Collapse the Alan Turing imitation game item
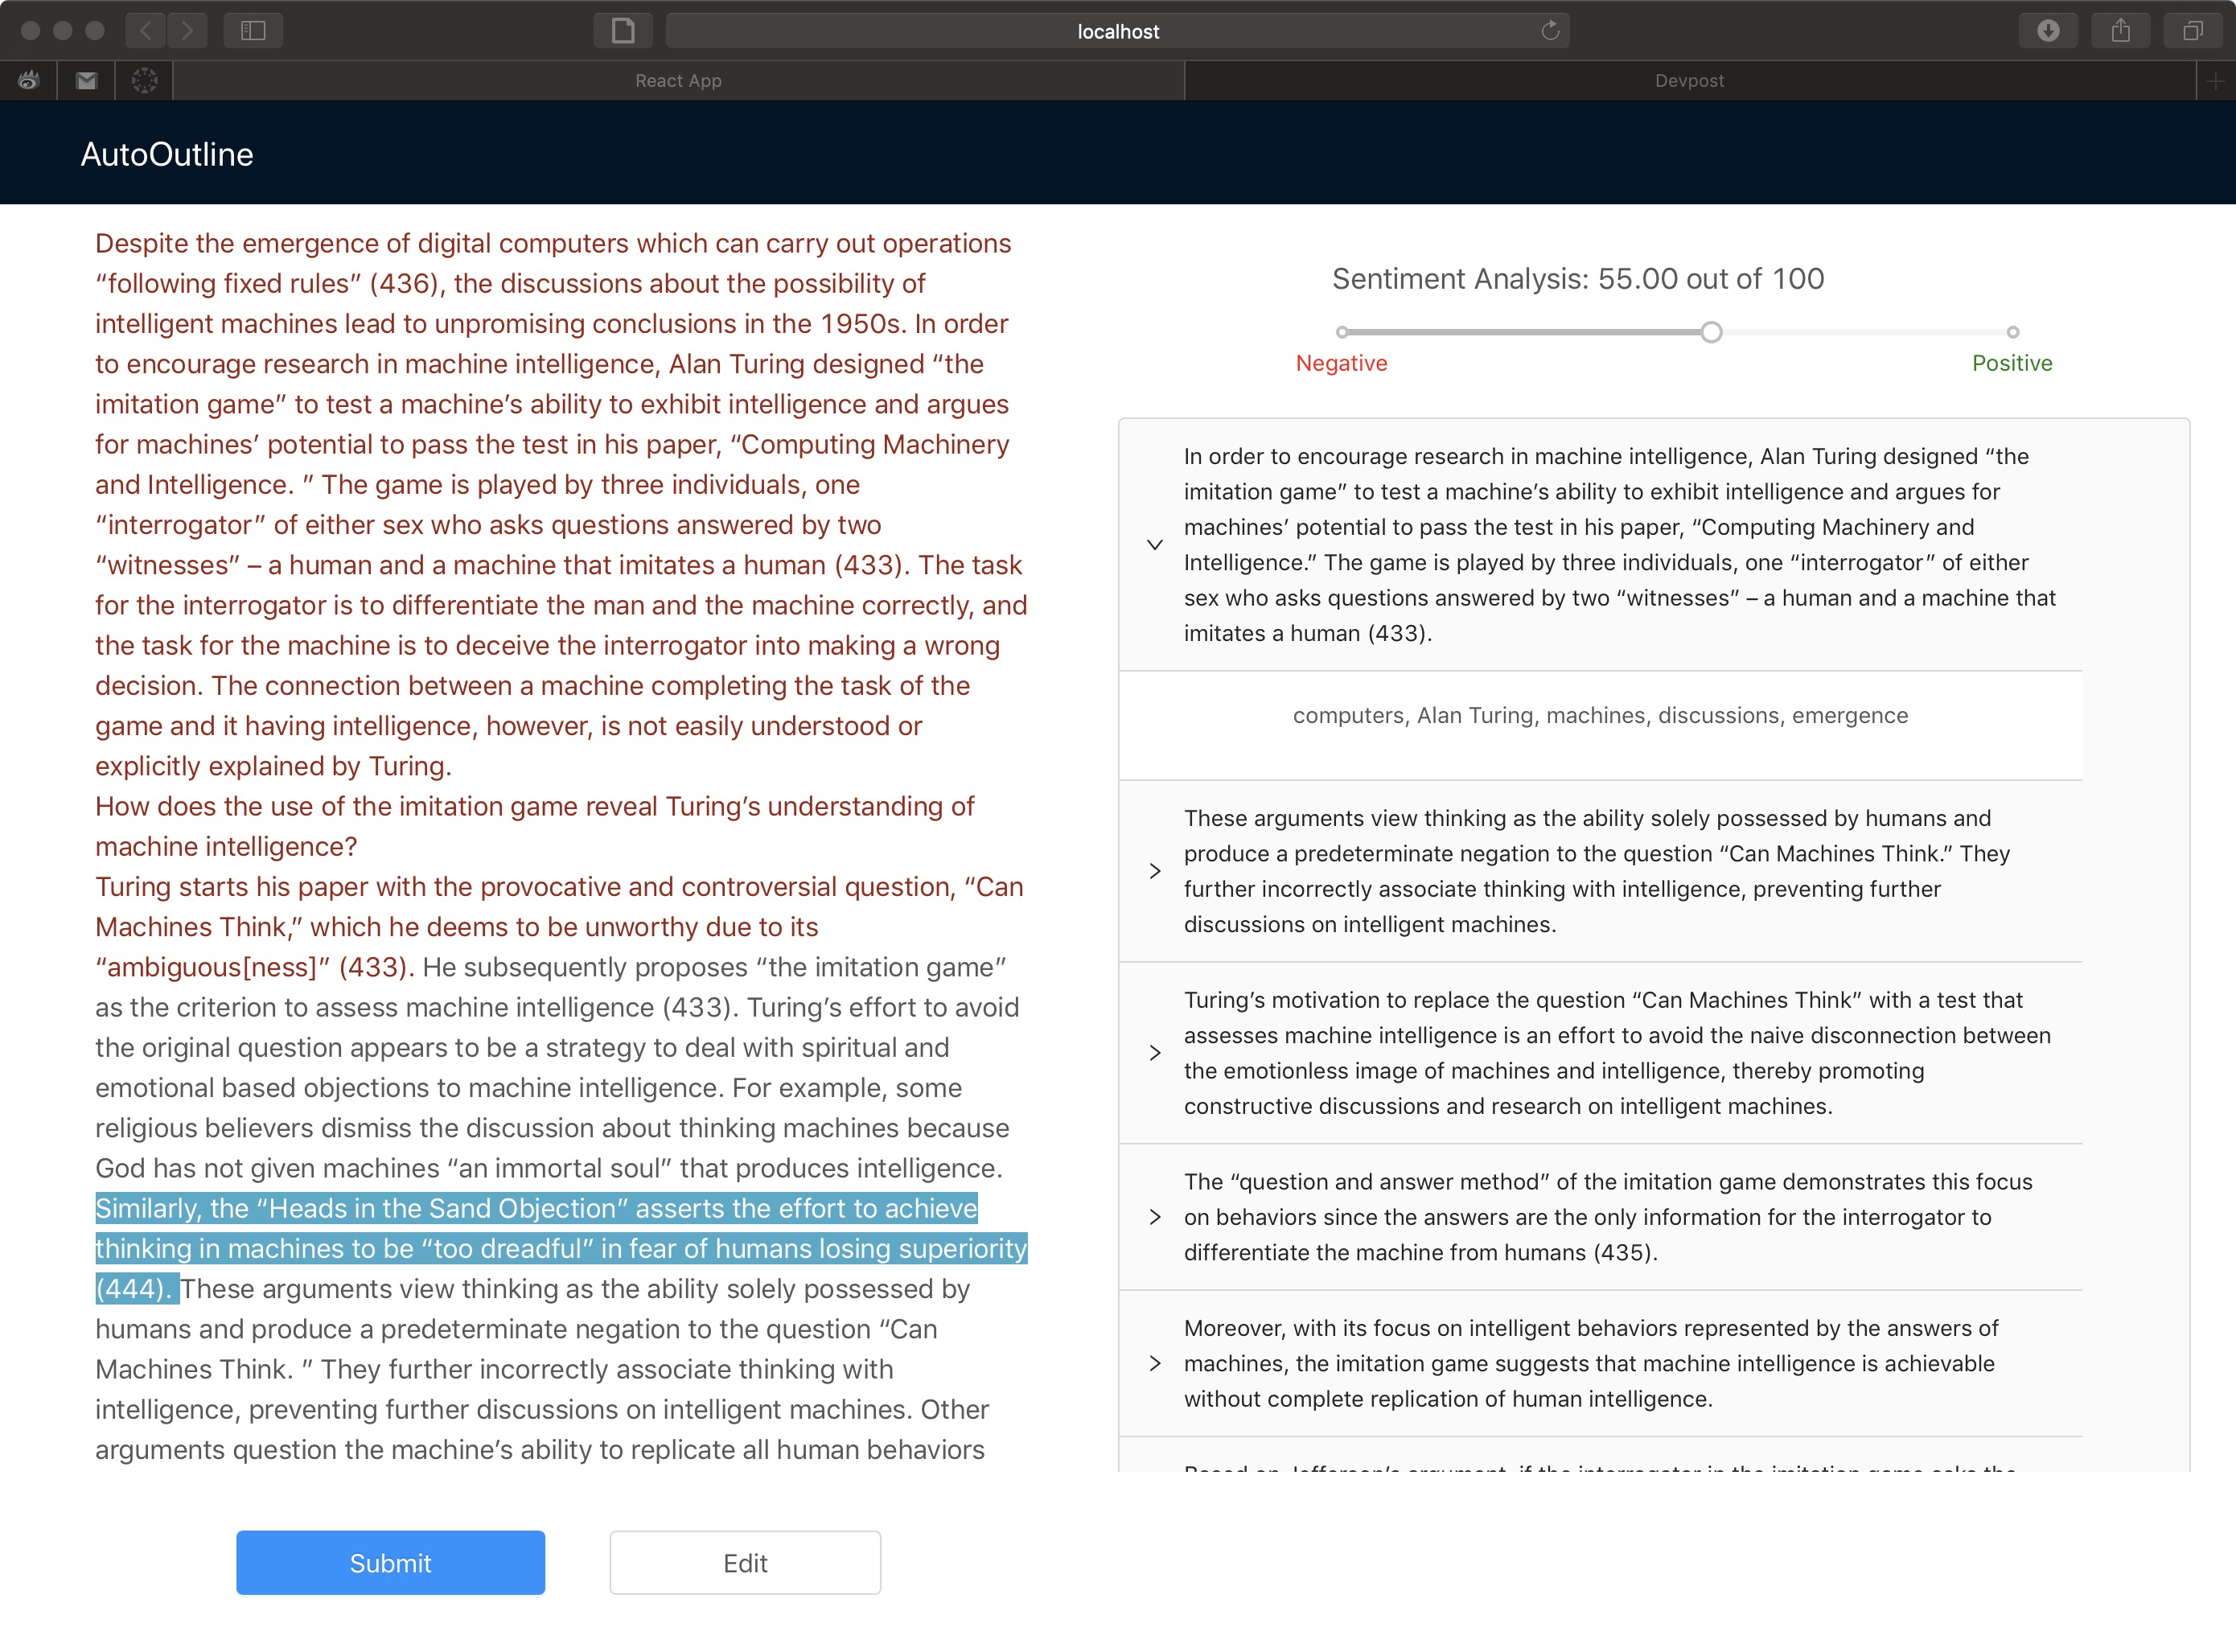The image size is (2236, 1652). pyautogui.click(x=1155, y=545)
